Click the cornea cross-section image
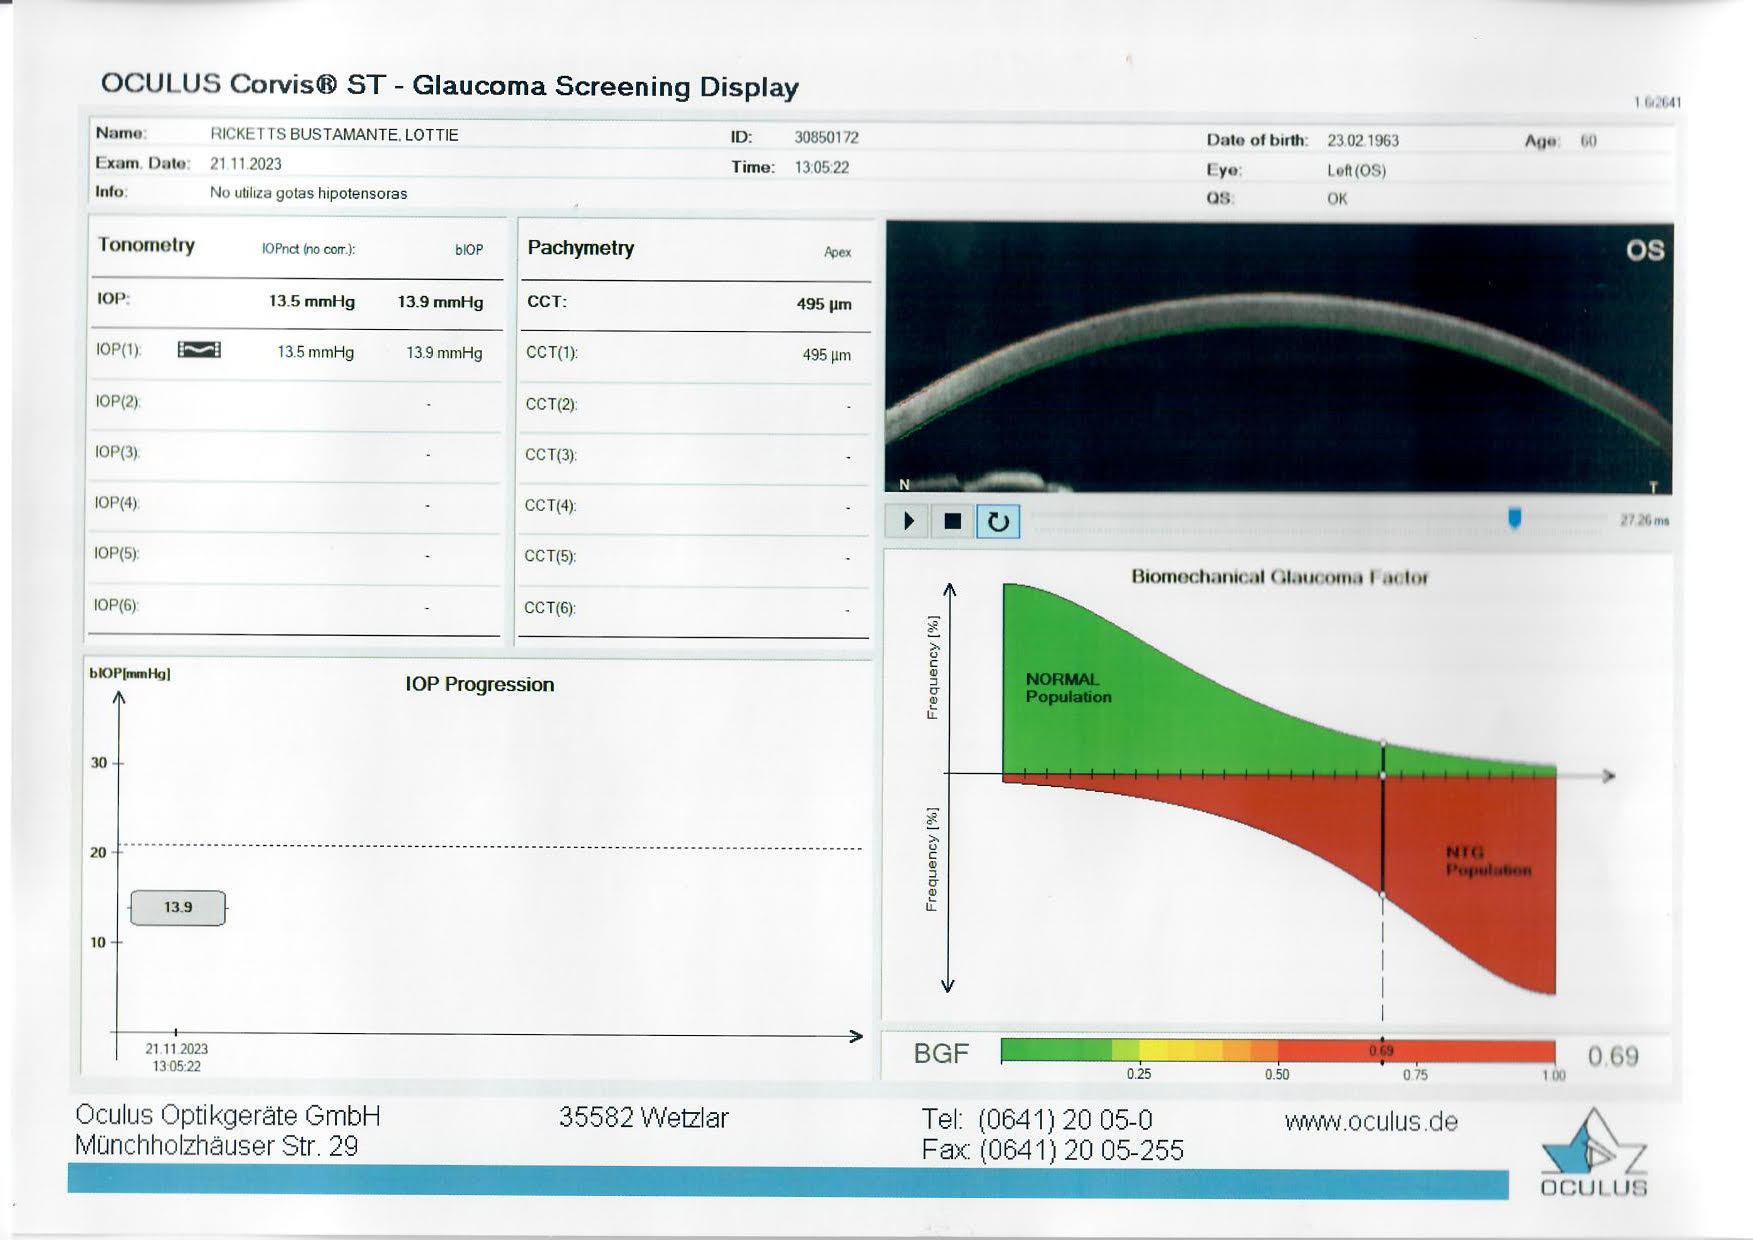Screen dimensions: 1753x1240 pos(1278,357)
